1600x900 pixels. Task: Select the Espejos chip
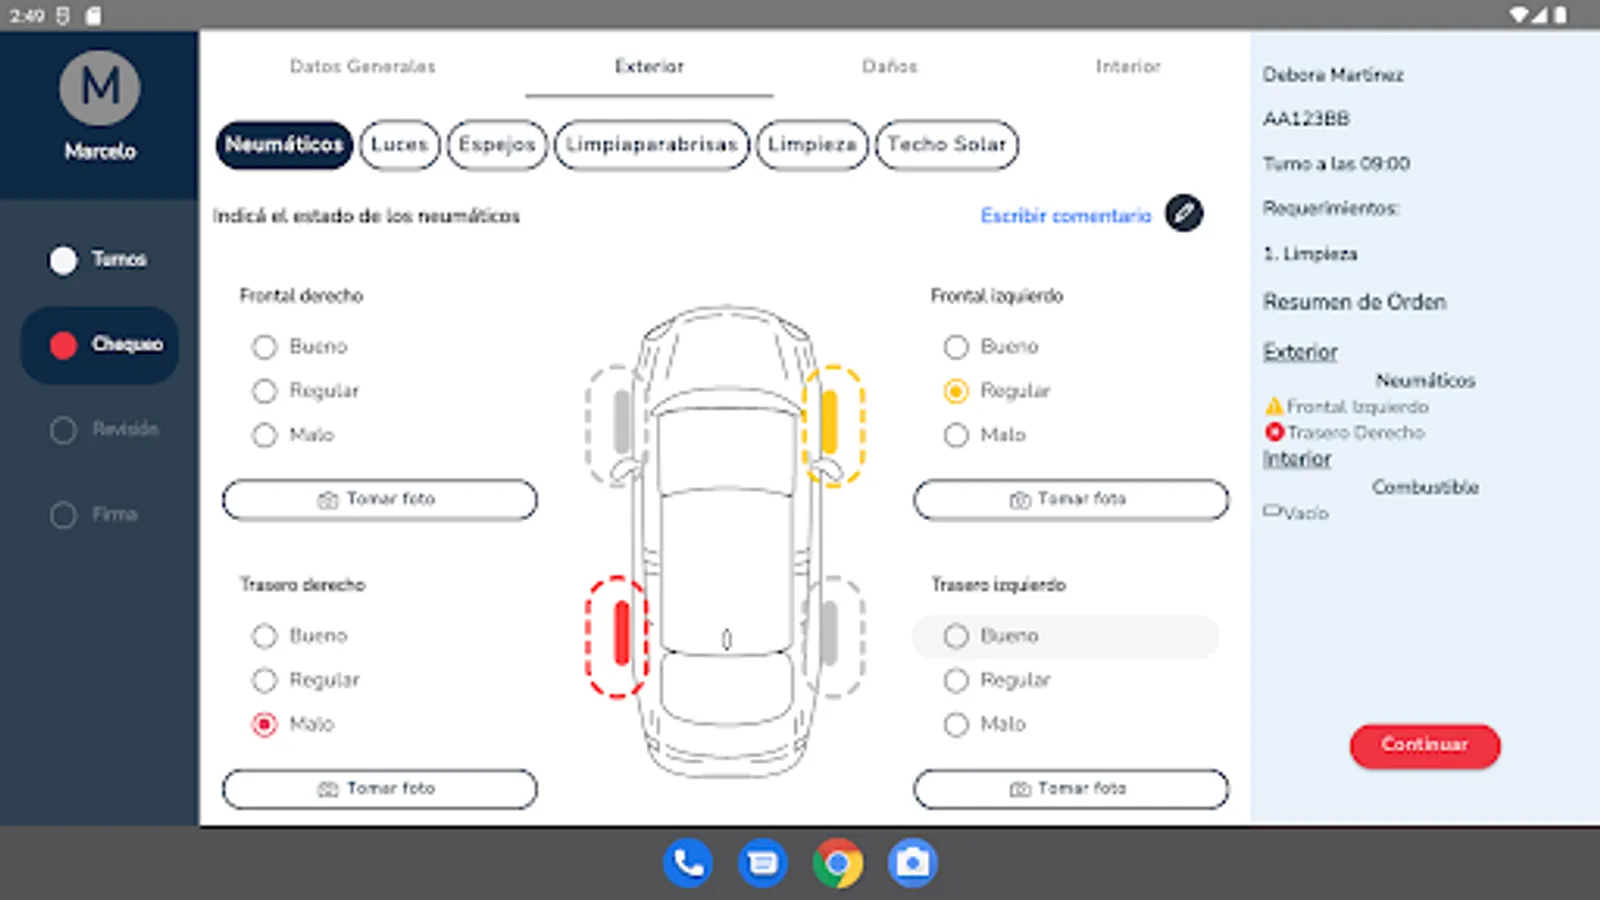pyautogui.click(x=497, y=145)
